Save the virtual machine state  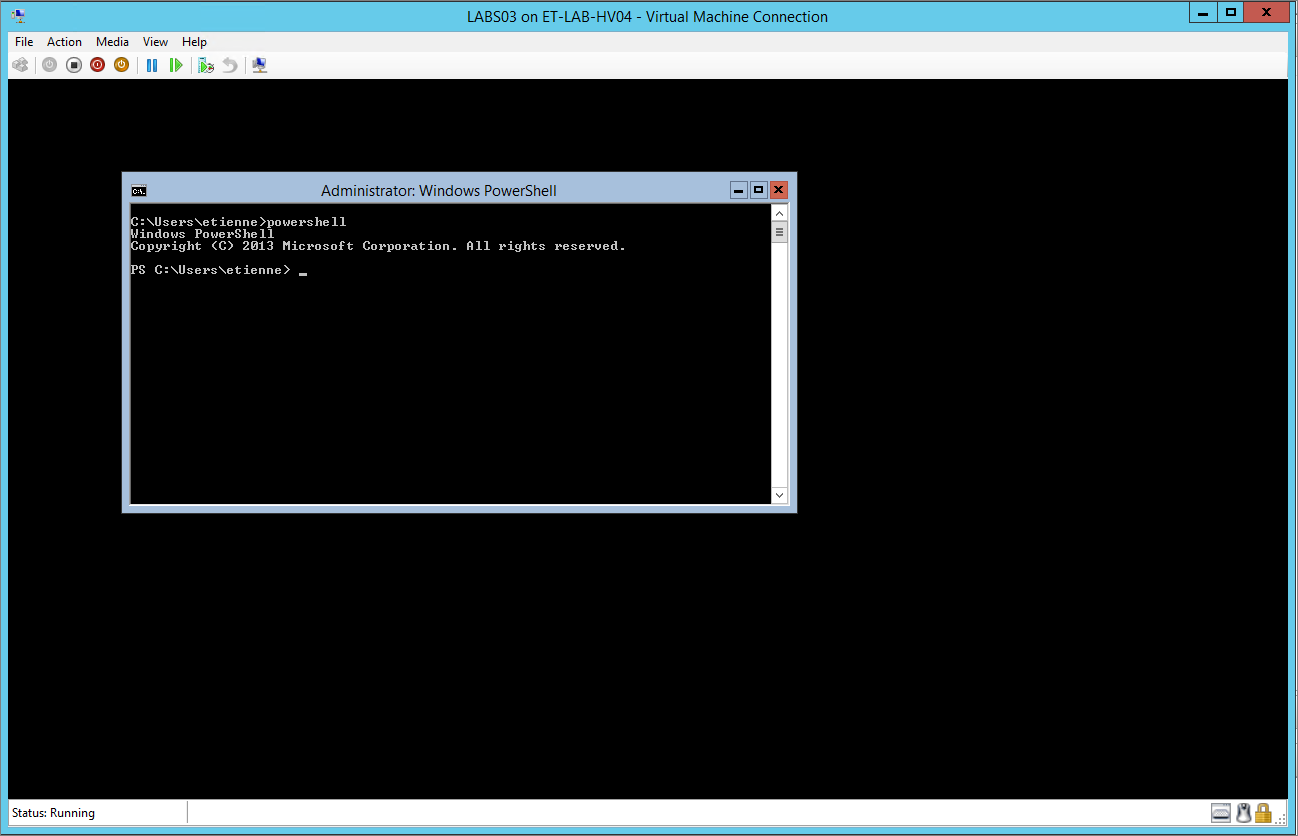(x=121, y=64)
